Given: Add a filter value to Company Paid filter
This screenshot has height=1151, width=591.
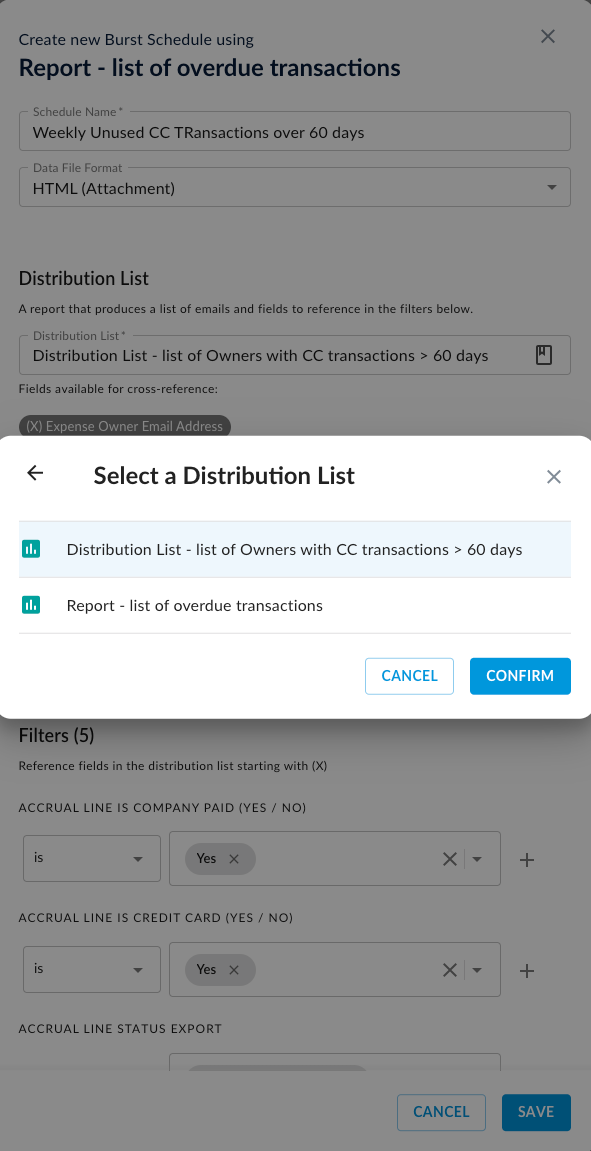Looking at the screenshot, I should pos(527,858).
